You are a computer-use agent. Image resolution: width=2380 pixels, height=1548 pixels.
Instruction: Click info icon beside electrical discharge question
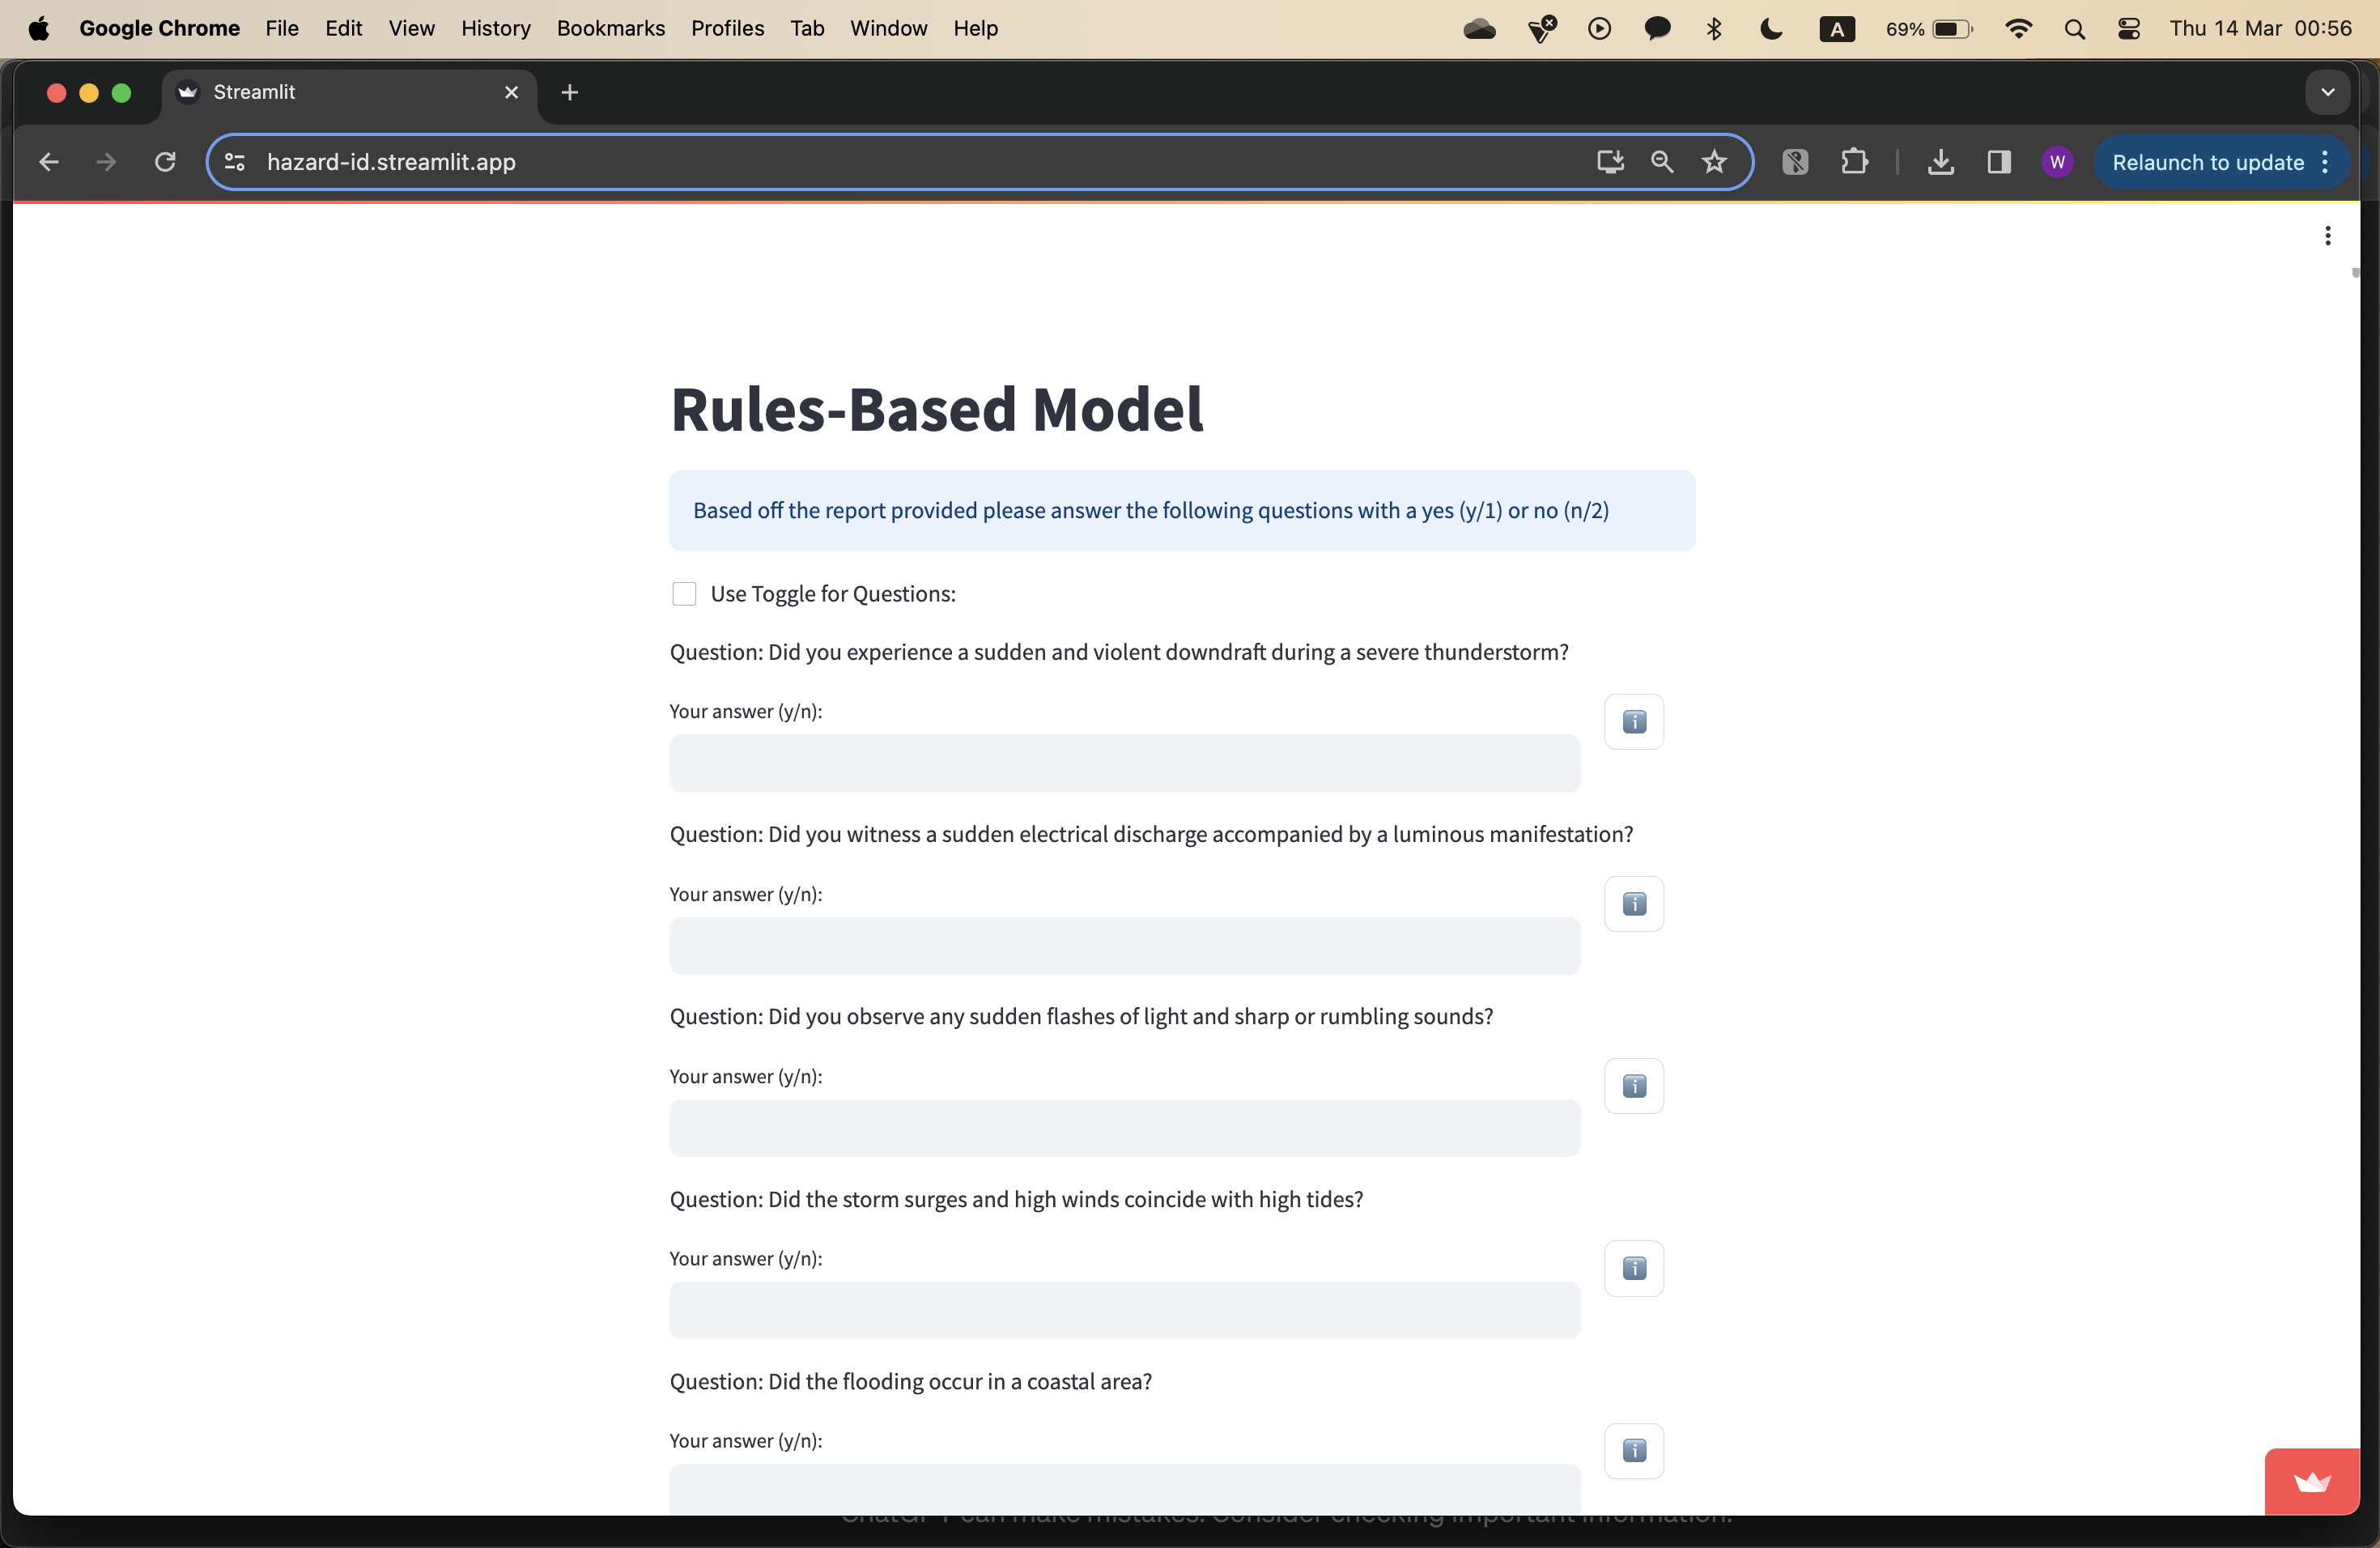point(1633,903)
